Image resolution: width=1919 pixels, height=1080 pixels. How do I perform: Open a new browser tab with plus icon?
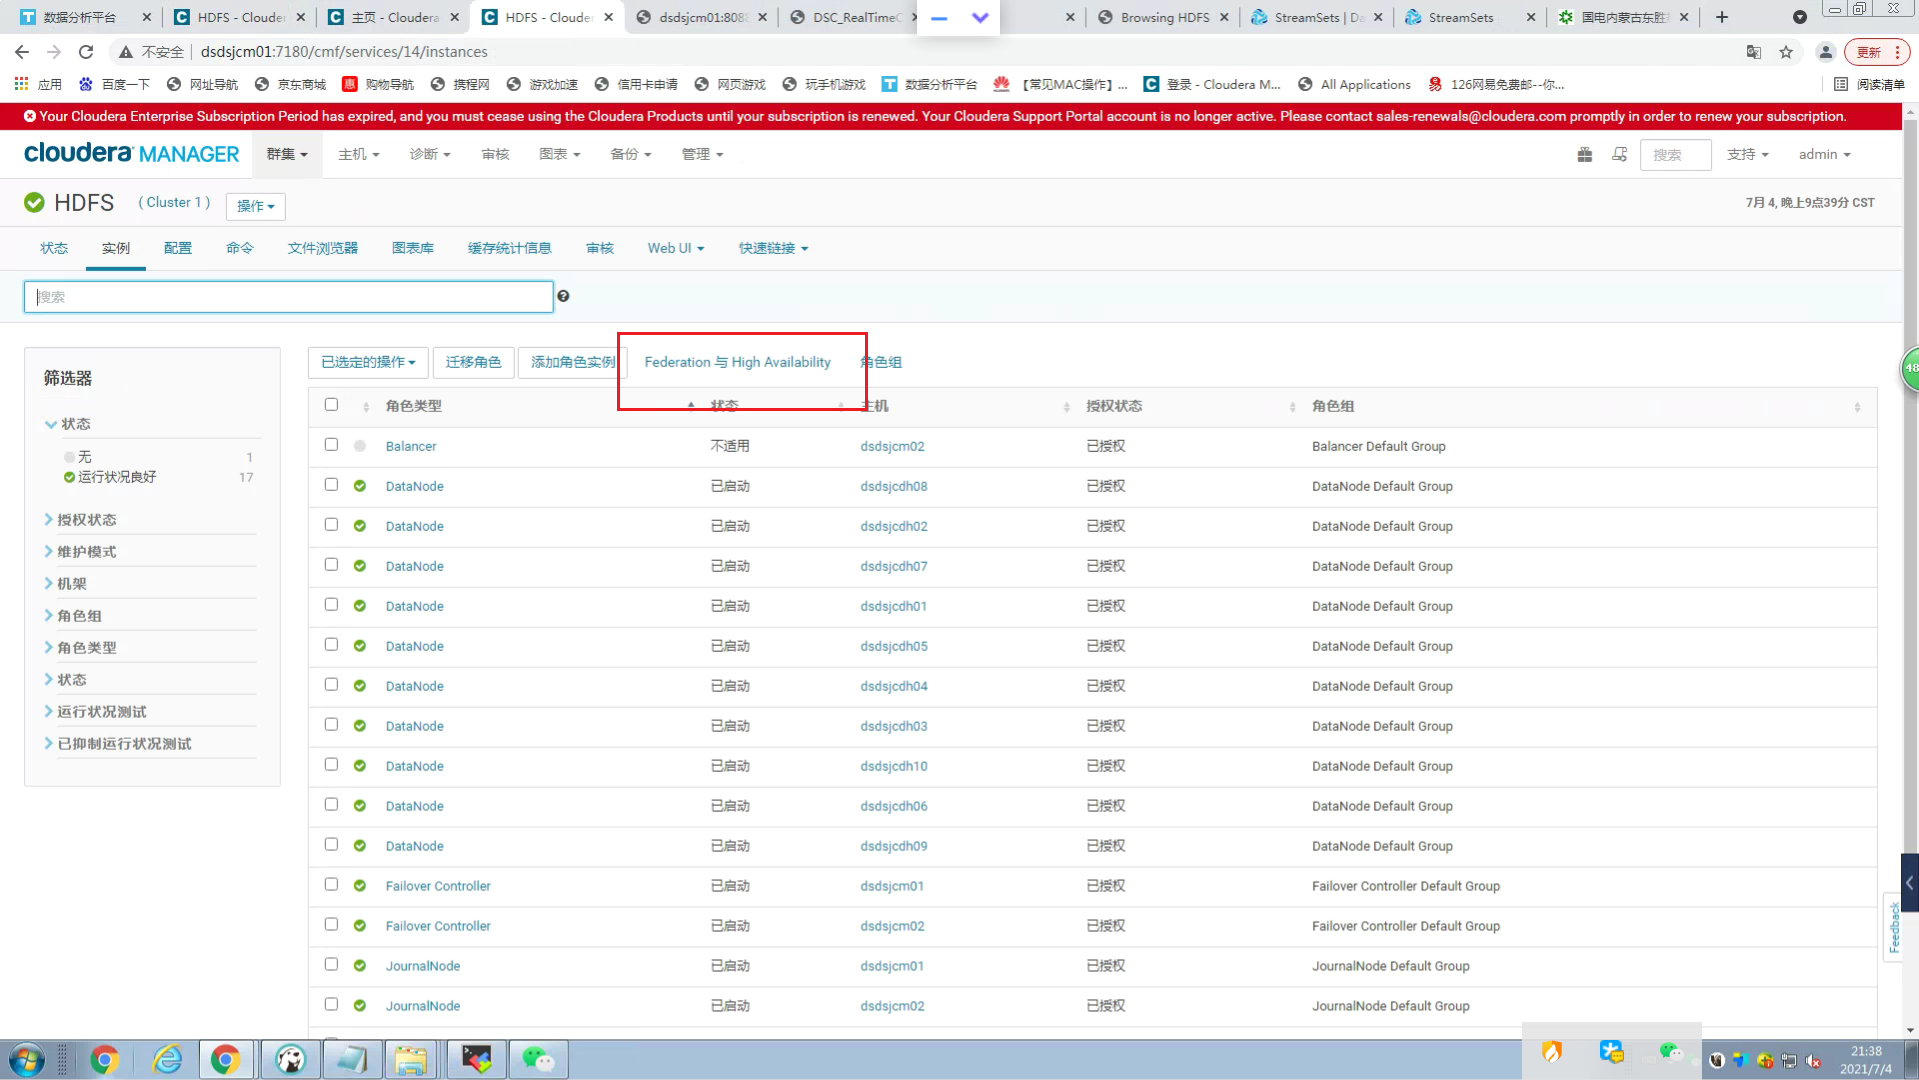(x=1721, y=17)
